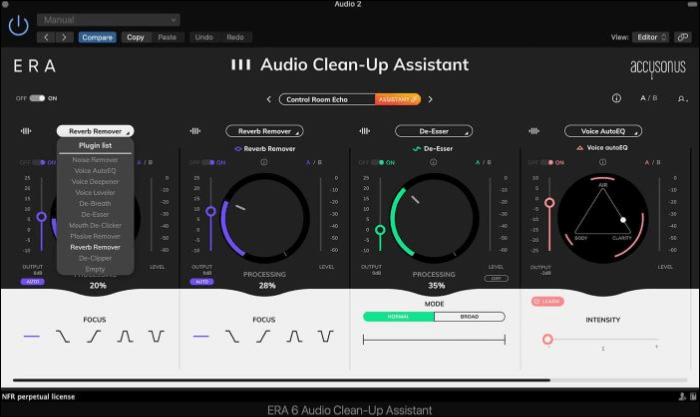This screenshot has height=417, width=700.
Task: Click info icon in De-Esser module
Action: (434, 162)
